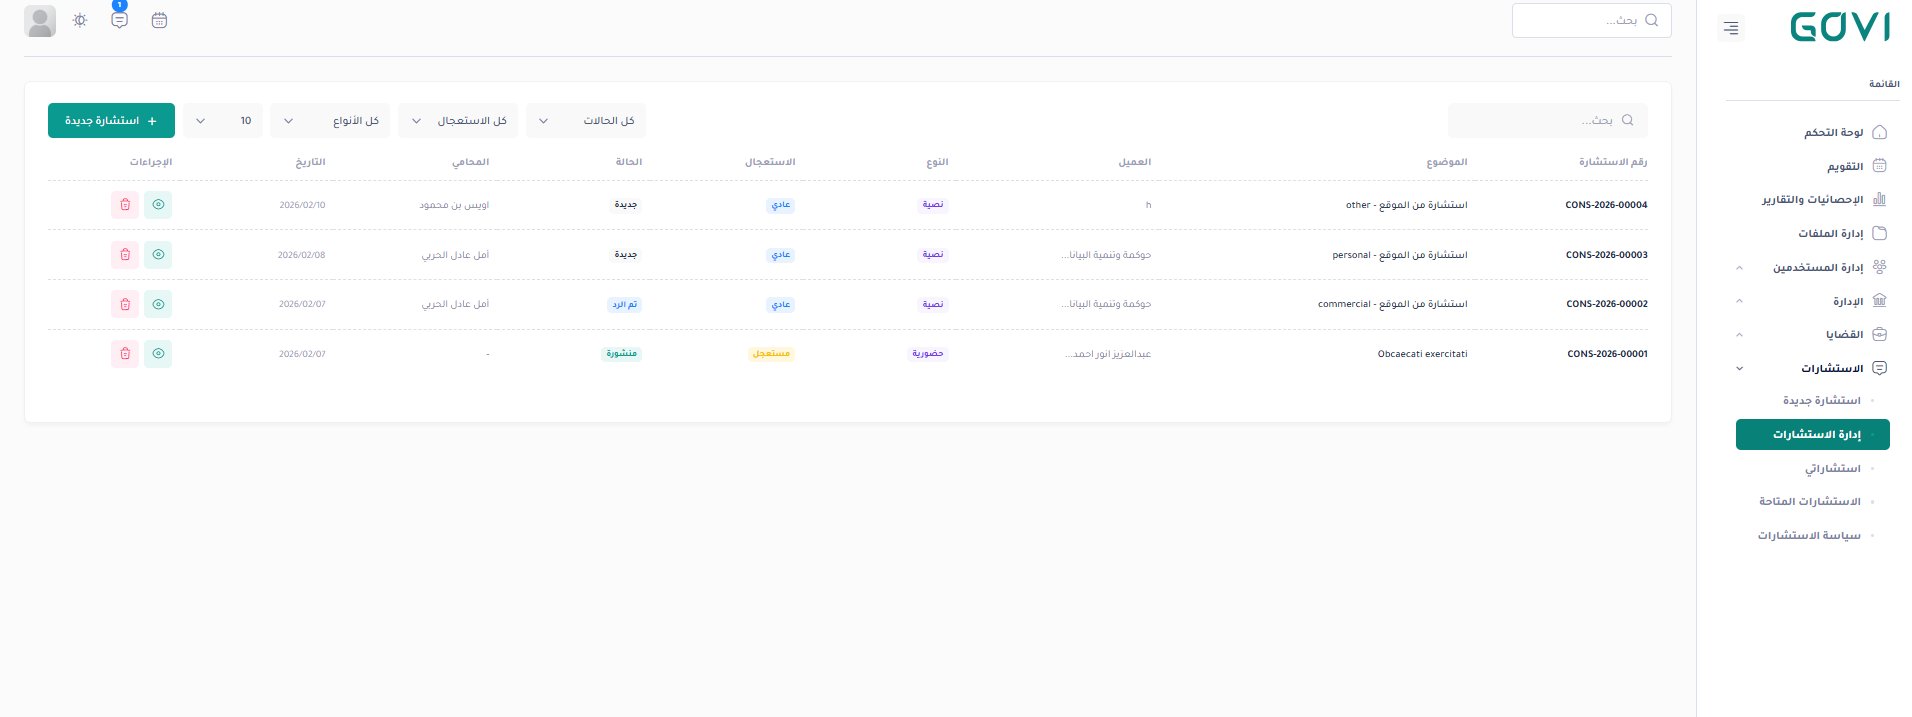Open استشاراتي submenu item
The height and width of the screenshot is (717, 1912).
[x=1832, y=468]
